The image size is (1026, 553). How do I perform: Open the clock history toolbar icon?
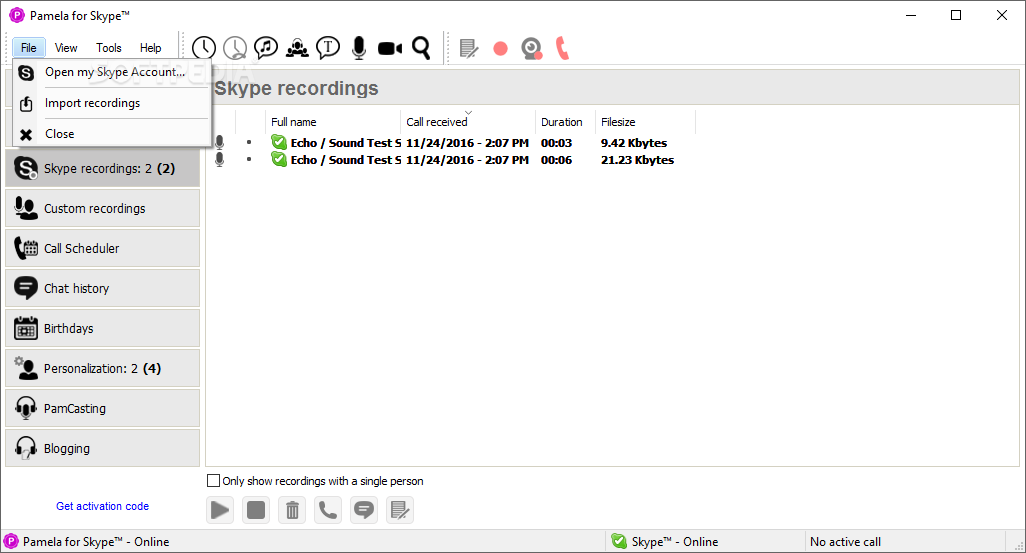tap(204, 48)
